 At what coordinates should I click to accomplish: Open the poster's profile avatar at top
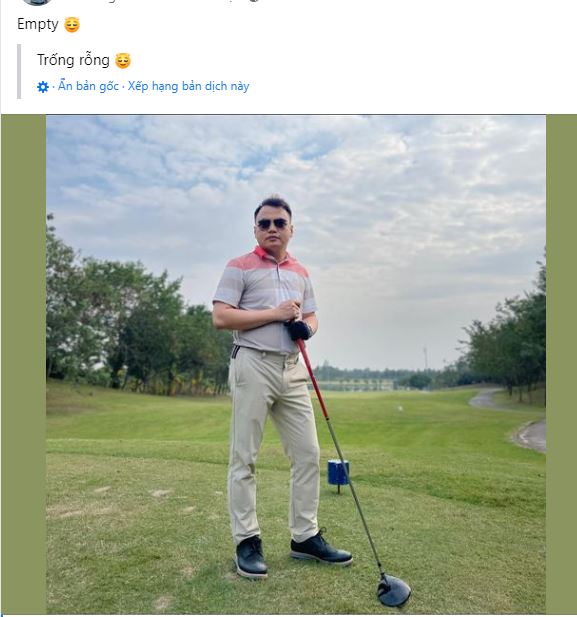tap(37, 2)
